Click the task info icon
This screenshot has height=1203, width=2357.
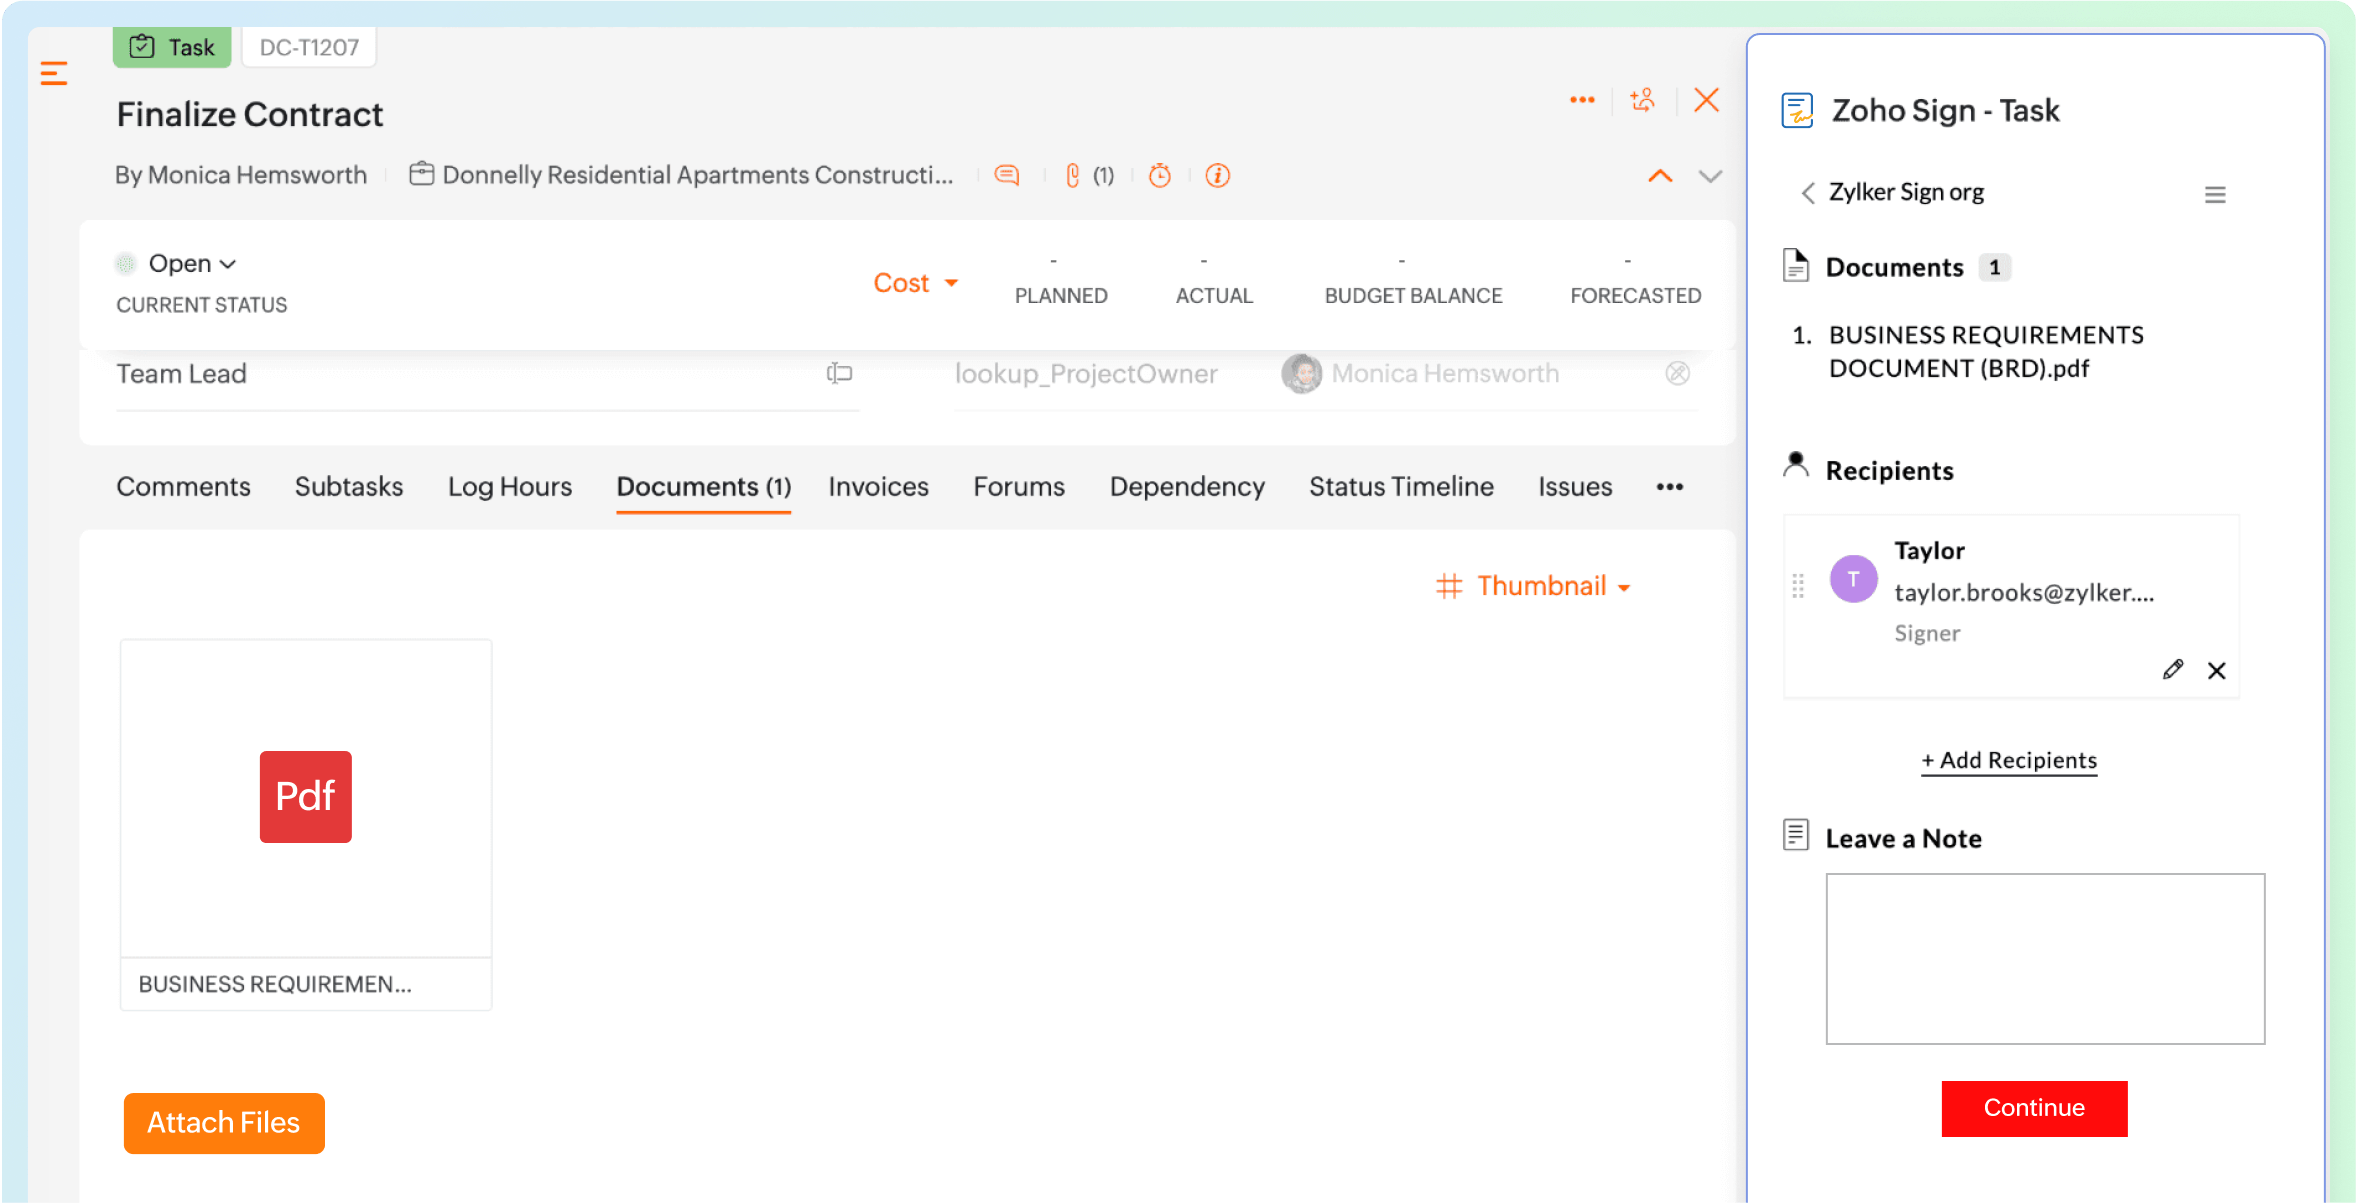[1217, 176]
